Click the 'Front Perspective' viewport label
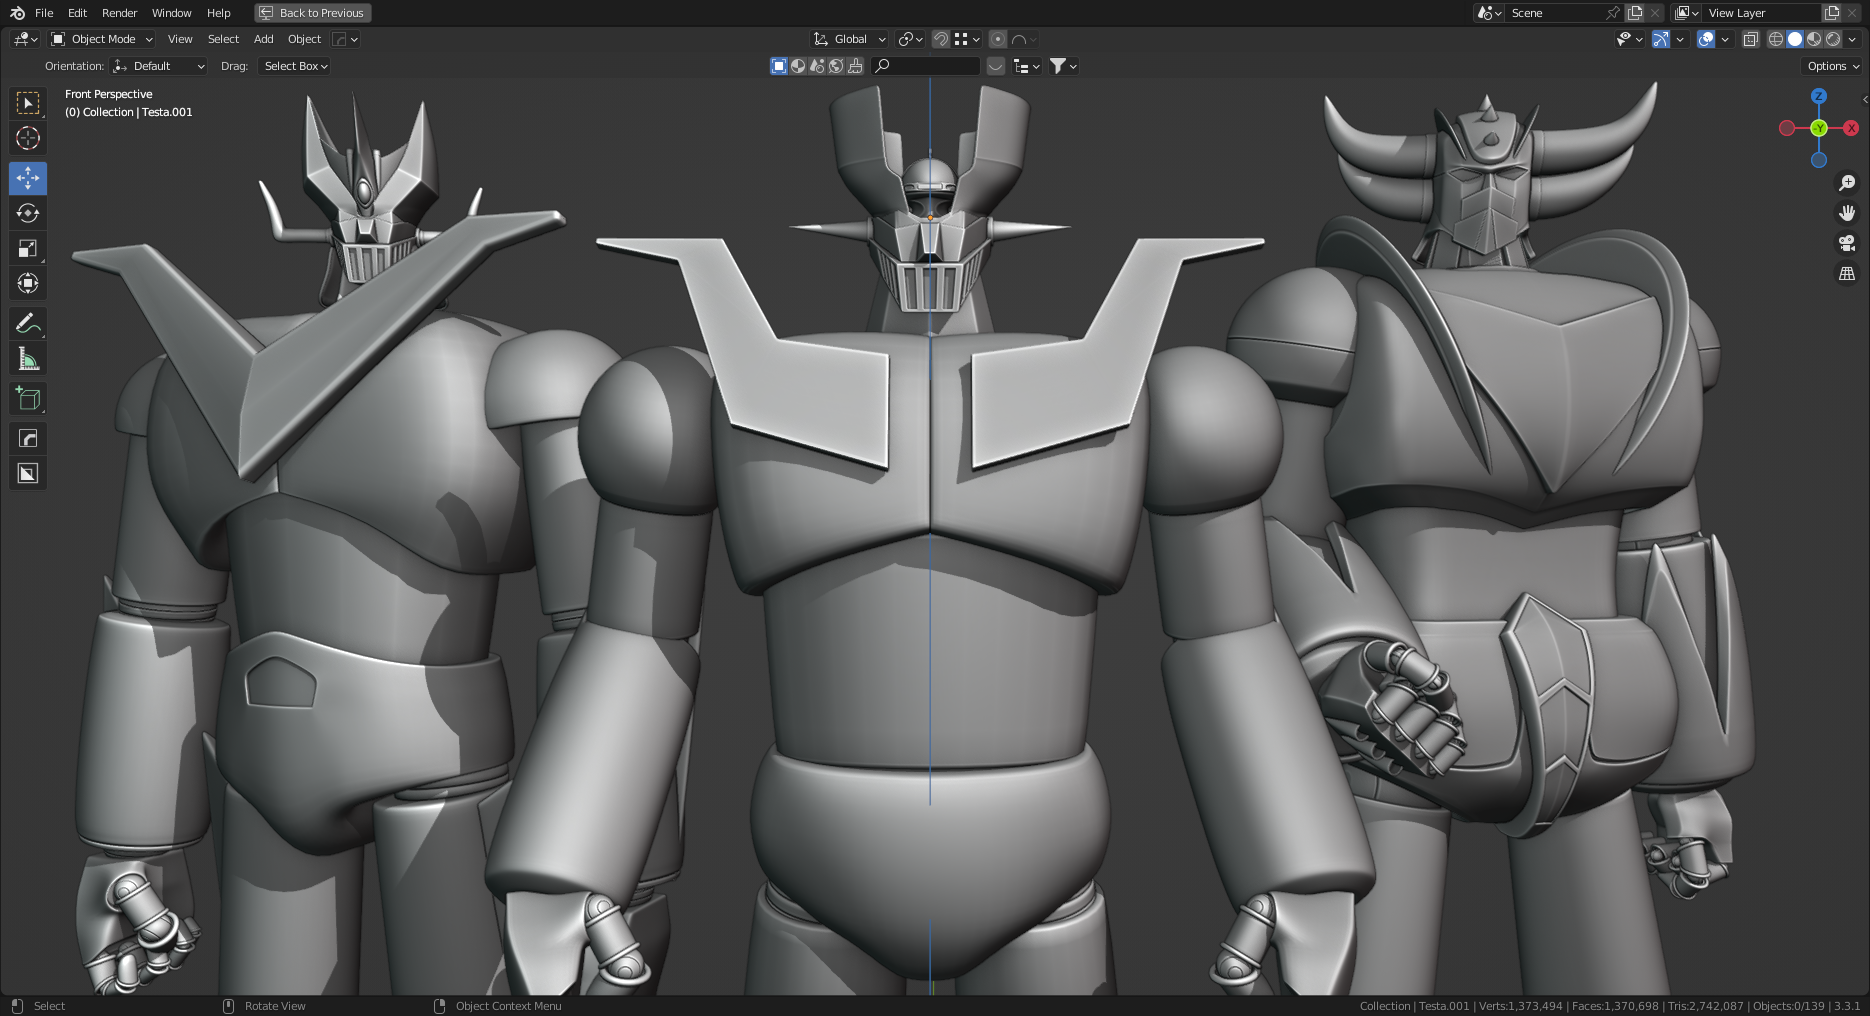The image size is (1870, 1016). 109,94
